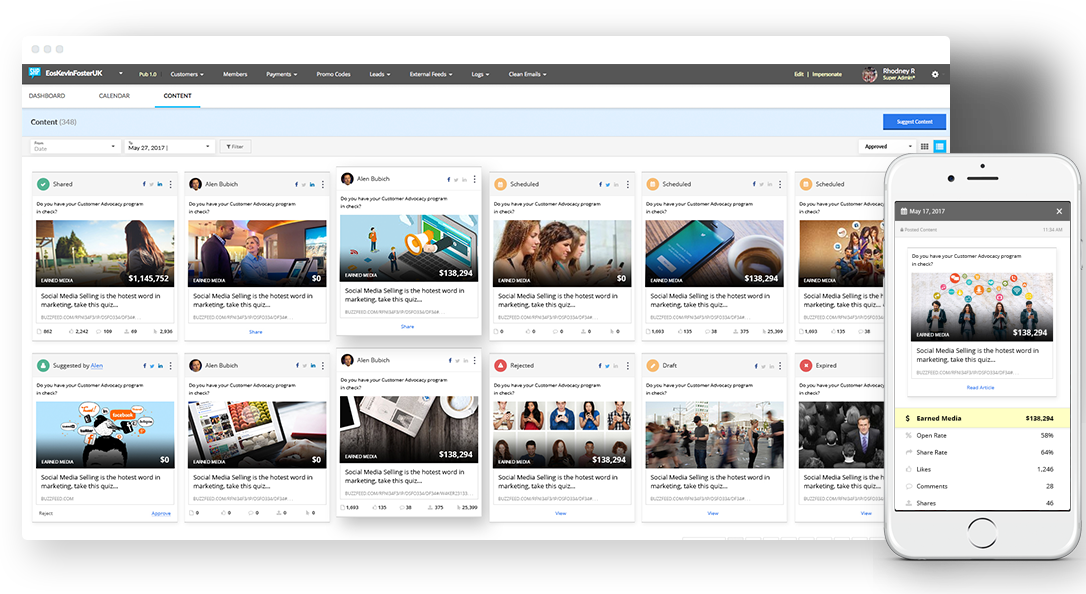This screenshot has height=594, width=1086.
Task: Select the Pub 1.0 item in the nav bar
Action: pyautogui.click(x=148, y=74)
